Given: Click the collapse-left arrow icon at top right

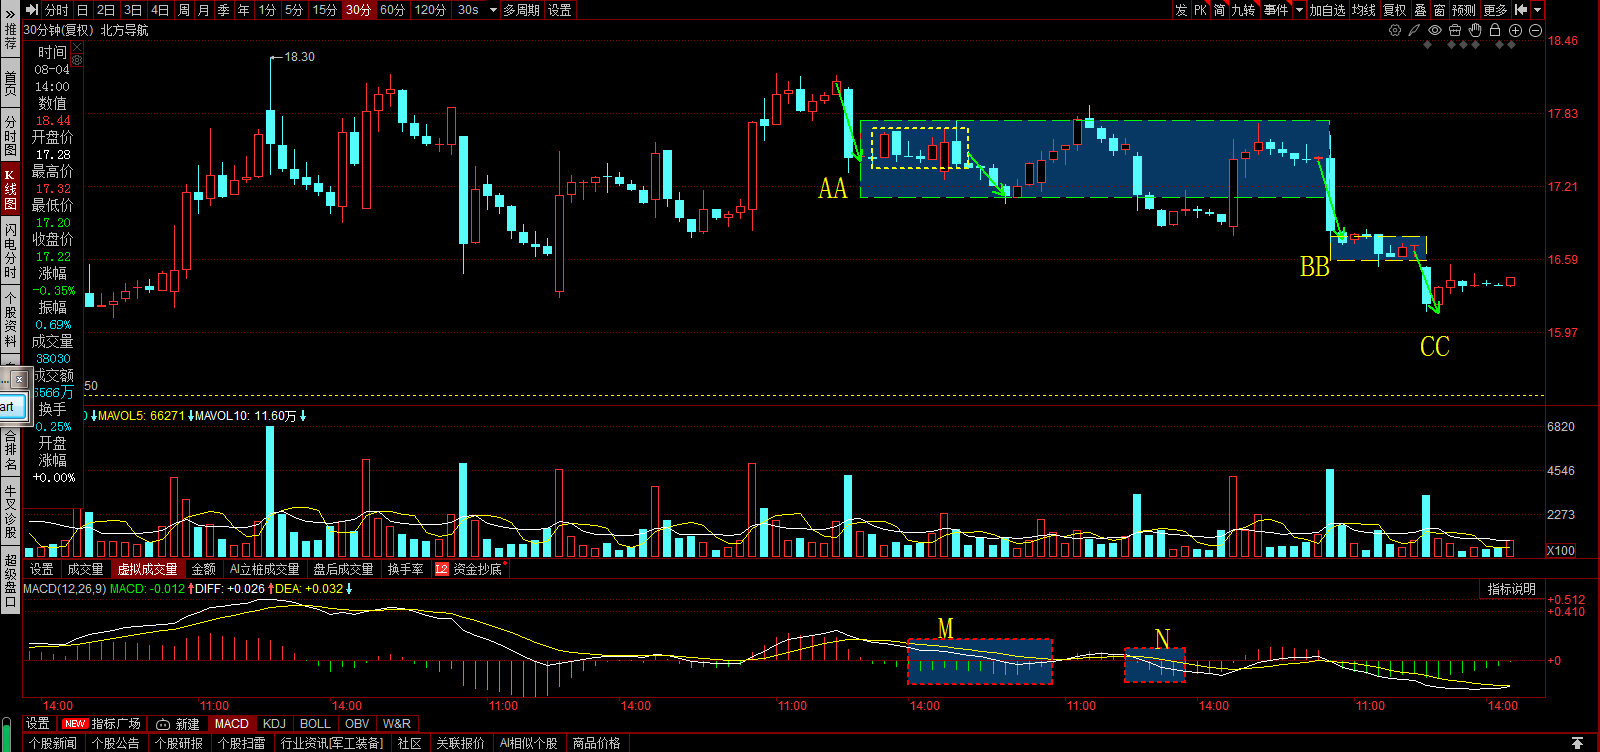Looking at the screenshot, I should (1521, 9).
